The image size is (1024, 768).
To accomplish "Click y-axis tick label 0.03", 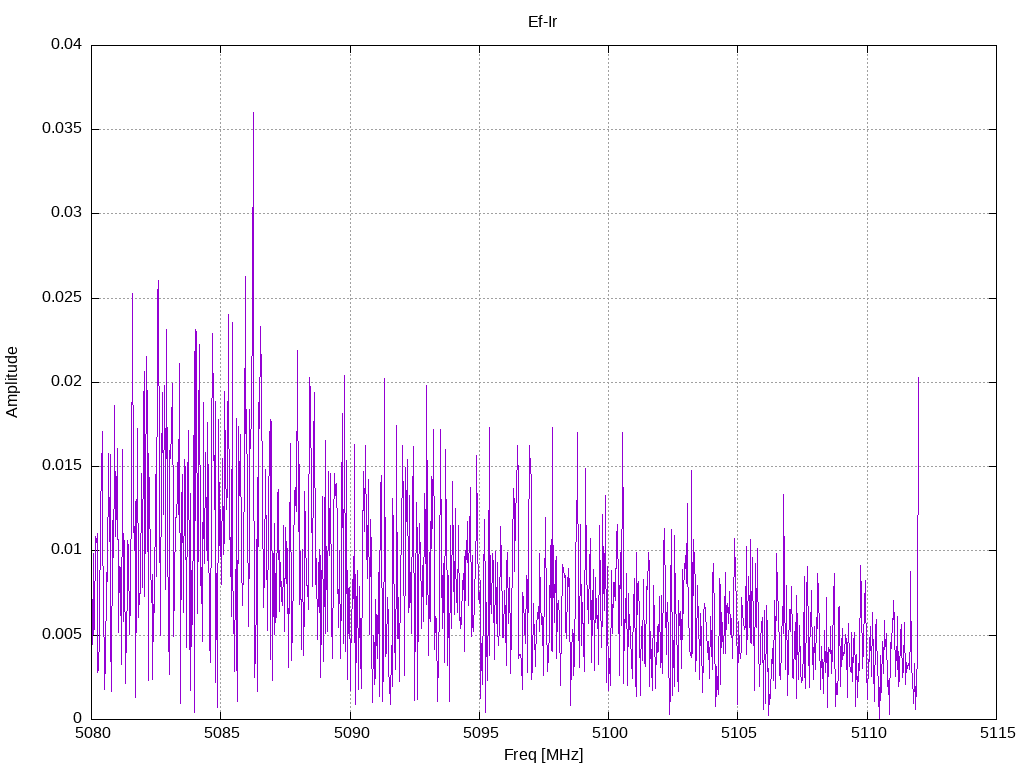I will (67, 212).
